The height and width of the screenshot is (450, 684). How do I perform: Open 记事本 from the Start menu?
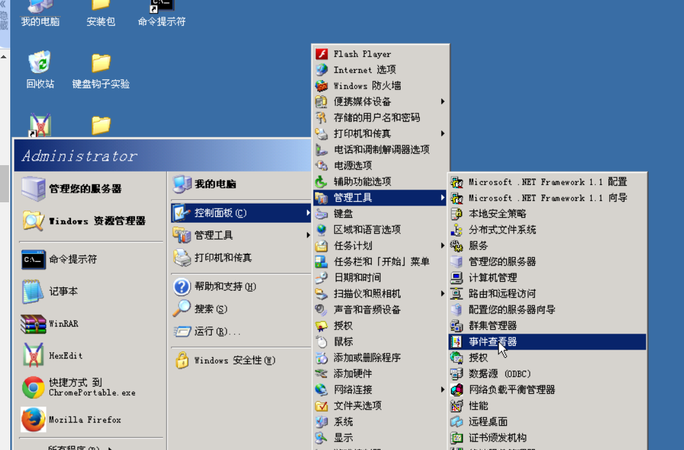pos(91,291)
